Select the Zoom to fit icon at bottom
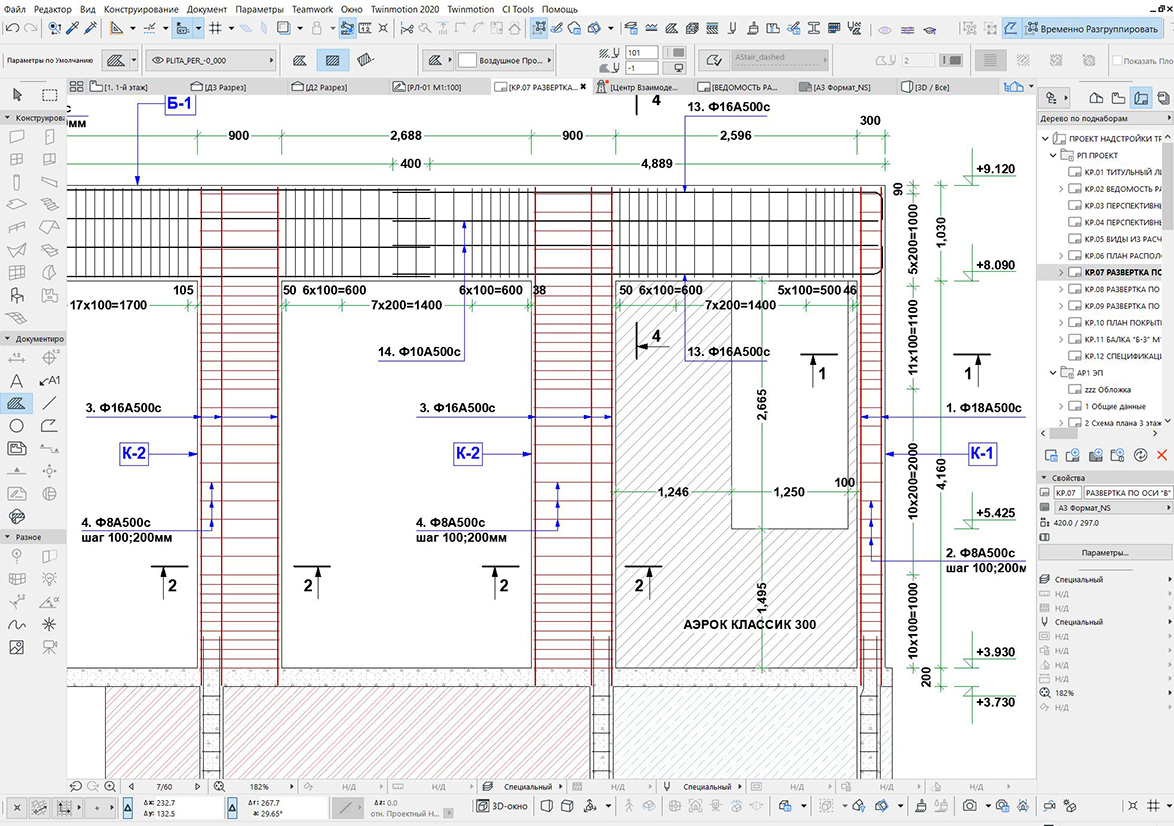Viewport: 1174px width, 826px height. coord(219,786)
